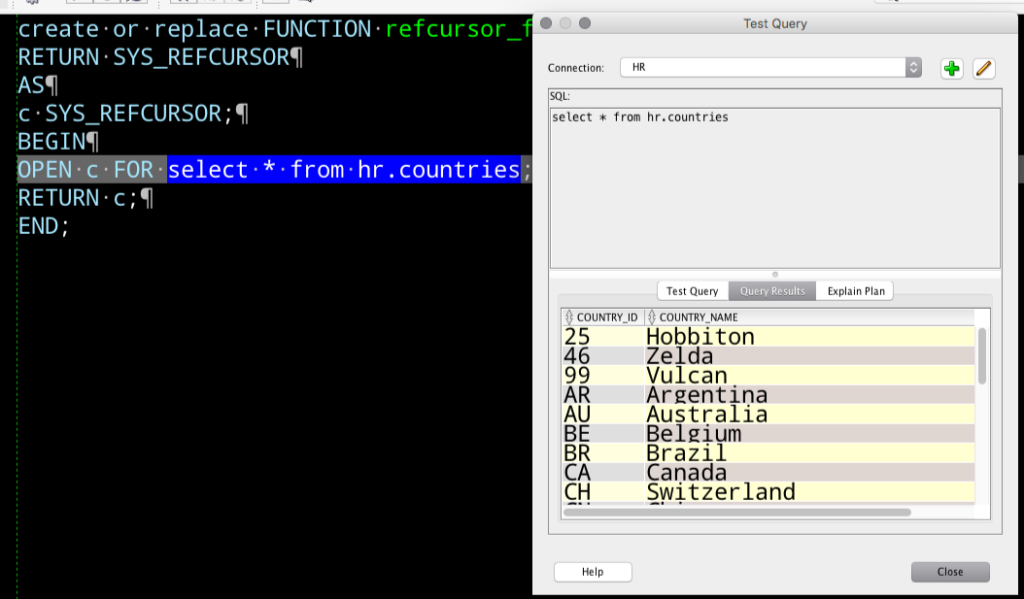
Task: Edit the HR connection using the pencil icon
Action: pos(983,69)
